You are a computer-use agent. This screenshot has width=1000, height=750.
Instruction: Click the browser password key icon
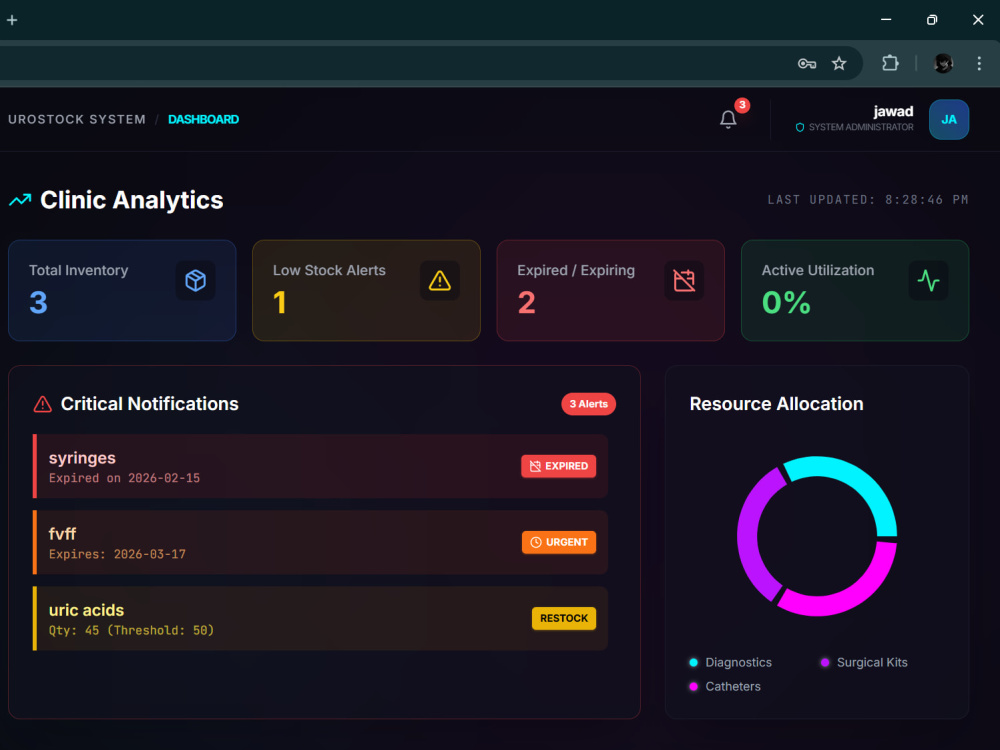807,63
